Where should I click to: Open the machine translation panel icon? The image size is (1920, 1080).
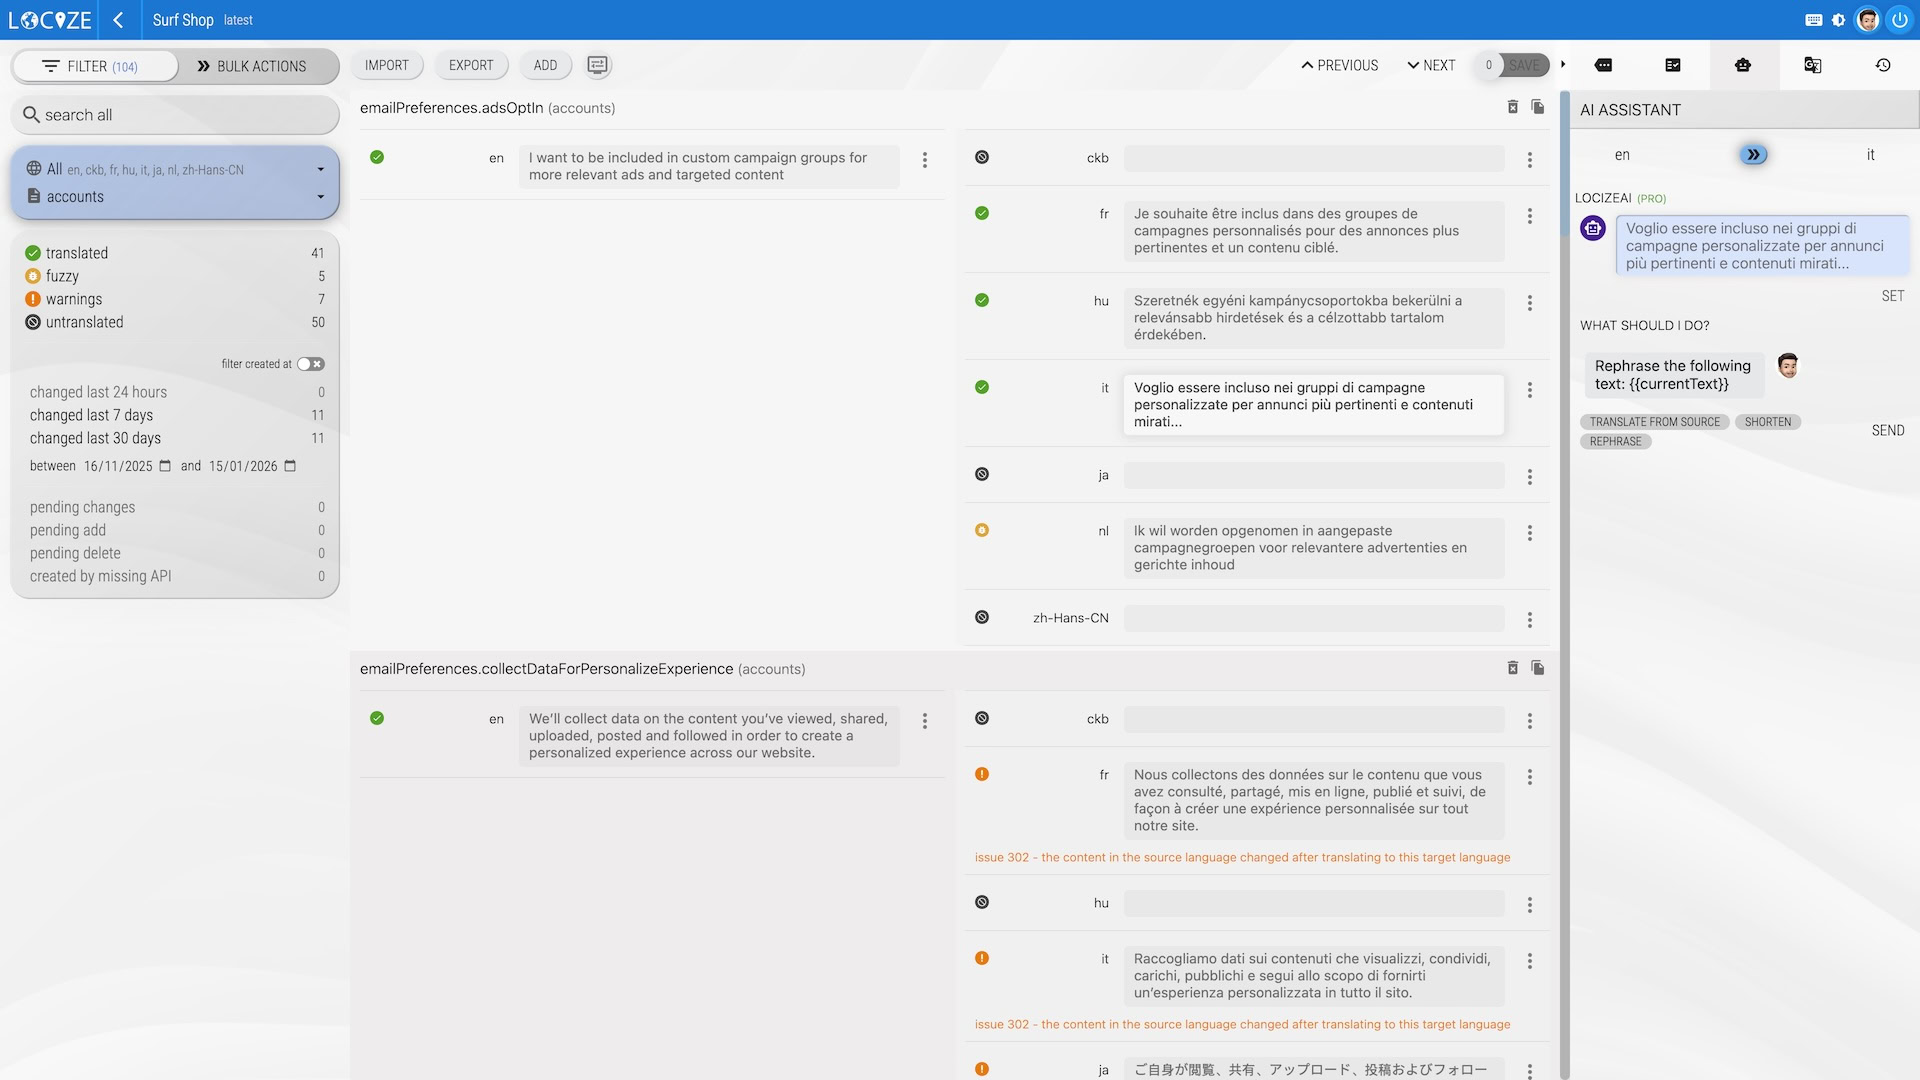(1812, 64)
